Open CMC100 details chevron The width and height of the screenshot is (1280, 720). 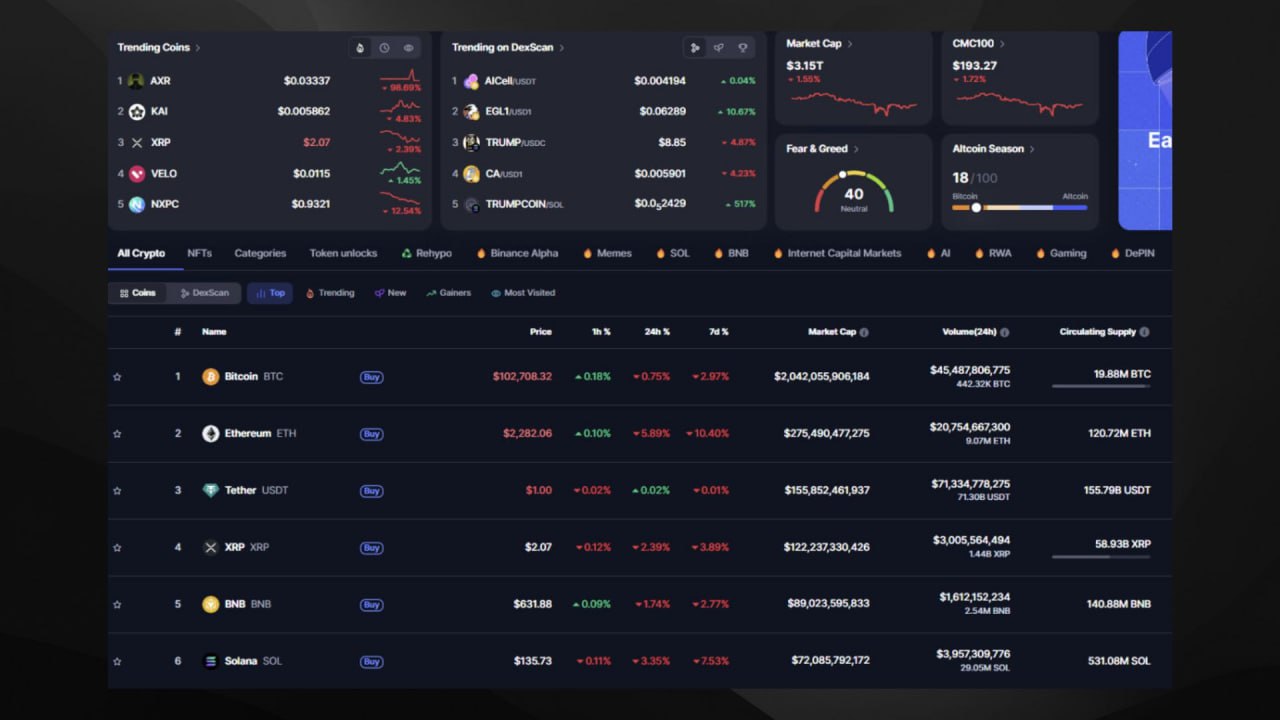tap(1002, 44)
